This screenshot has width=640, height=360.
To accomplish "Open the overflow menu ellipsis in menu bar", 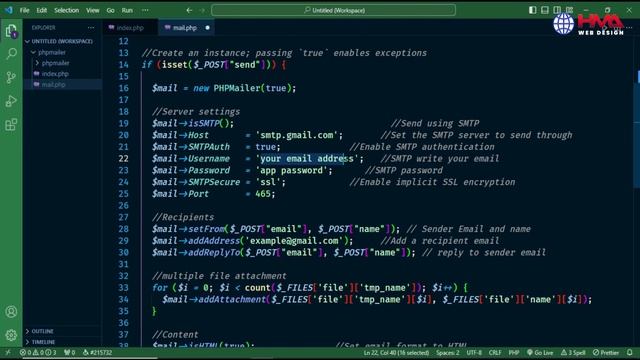I will [x=145, y=10].
